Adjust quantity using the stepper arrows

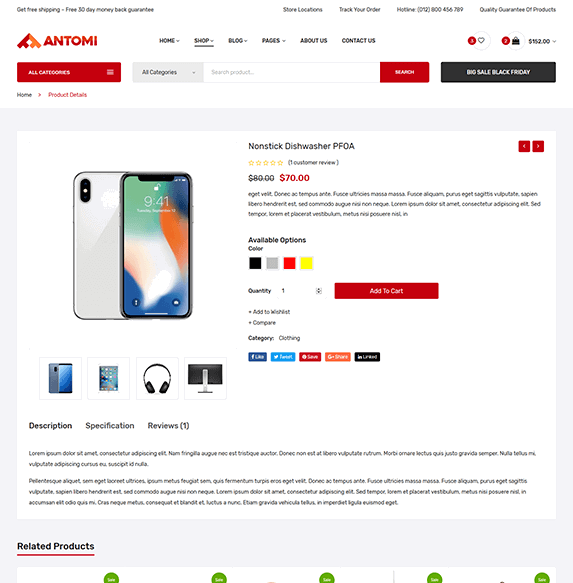point(319,291)
